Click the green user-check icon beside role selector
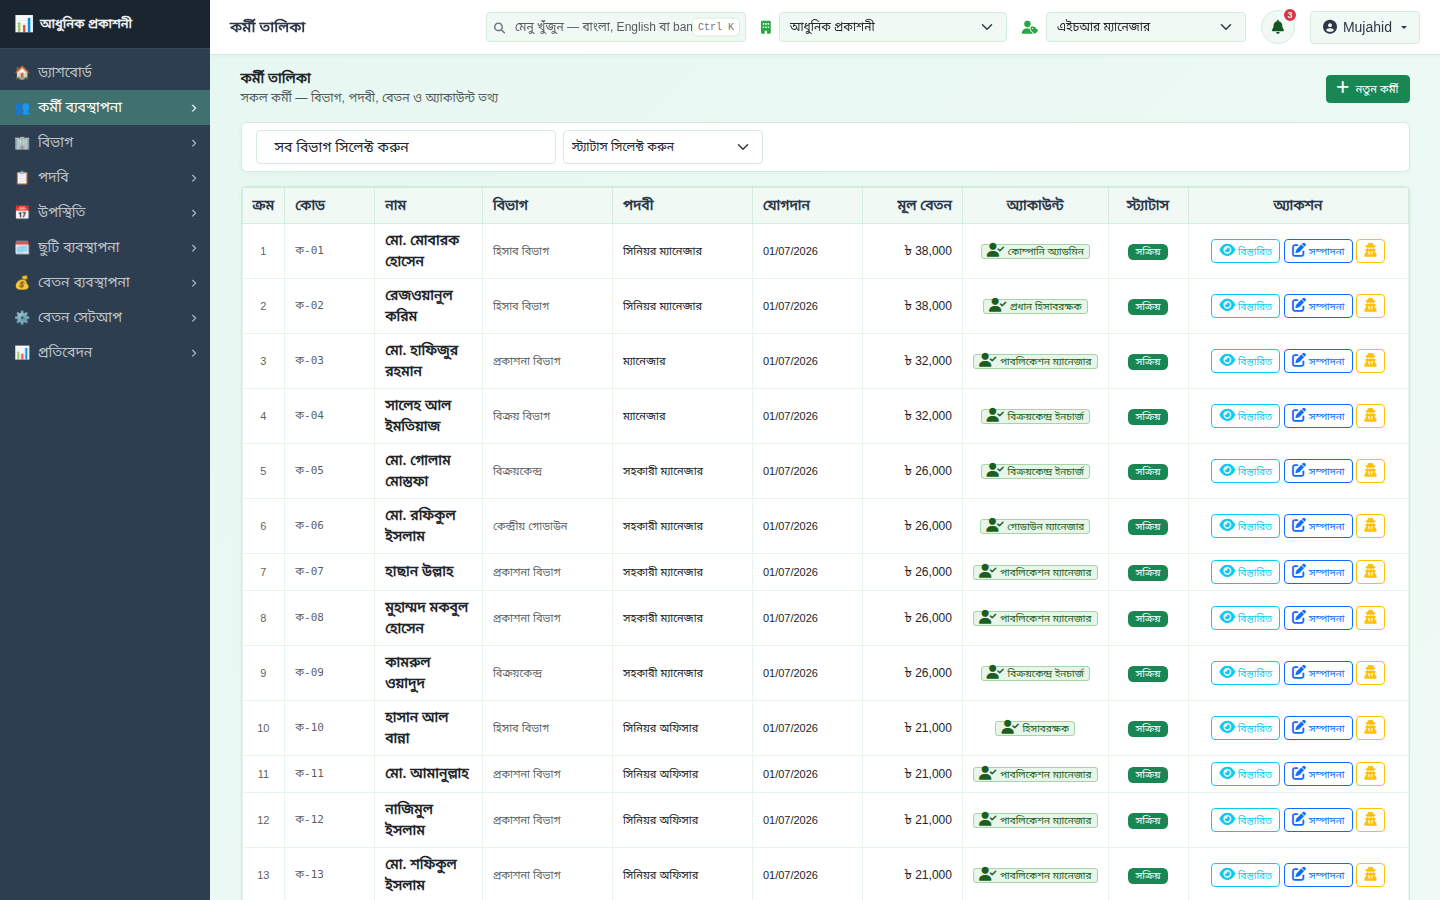 [1029, 27]
